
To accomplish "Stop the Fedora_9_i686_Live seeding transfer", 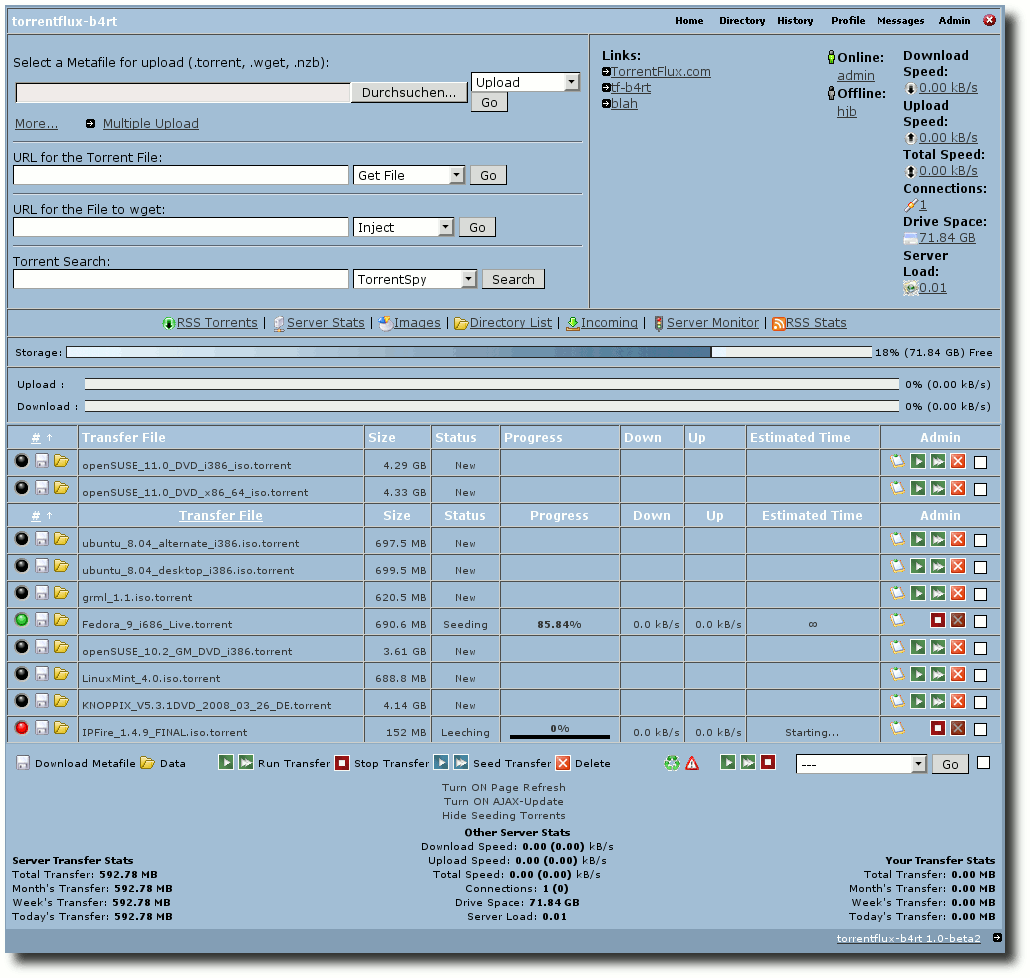I will tap(937, 621).
